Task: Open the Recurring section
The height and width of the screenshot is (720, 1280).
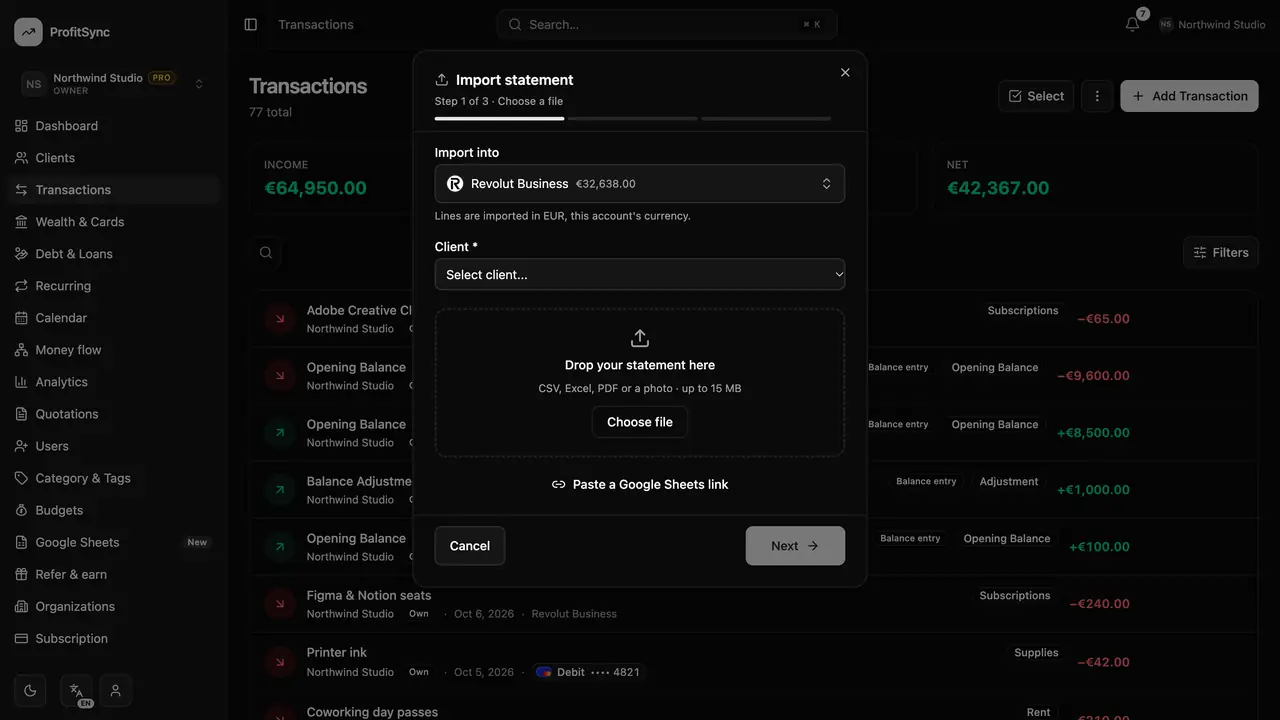Action: tap(113, 286)
